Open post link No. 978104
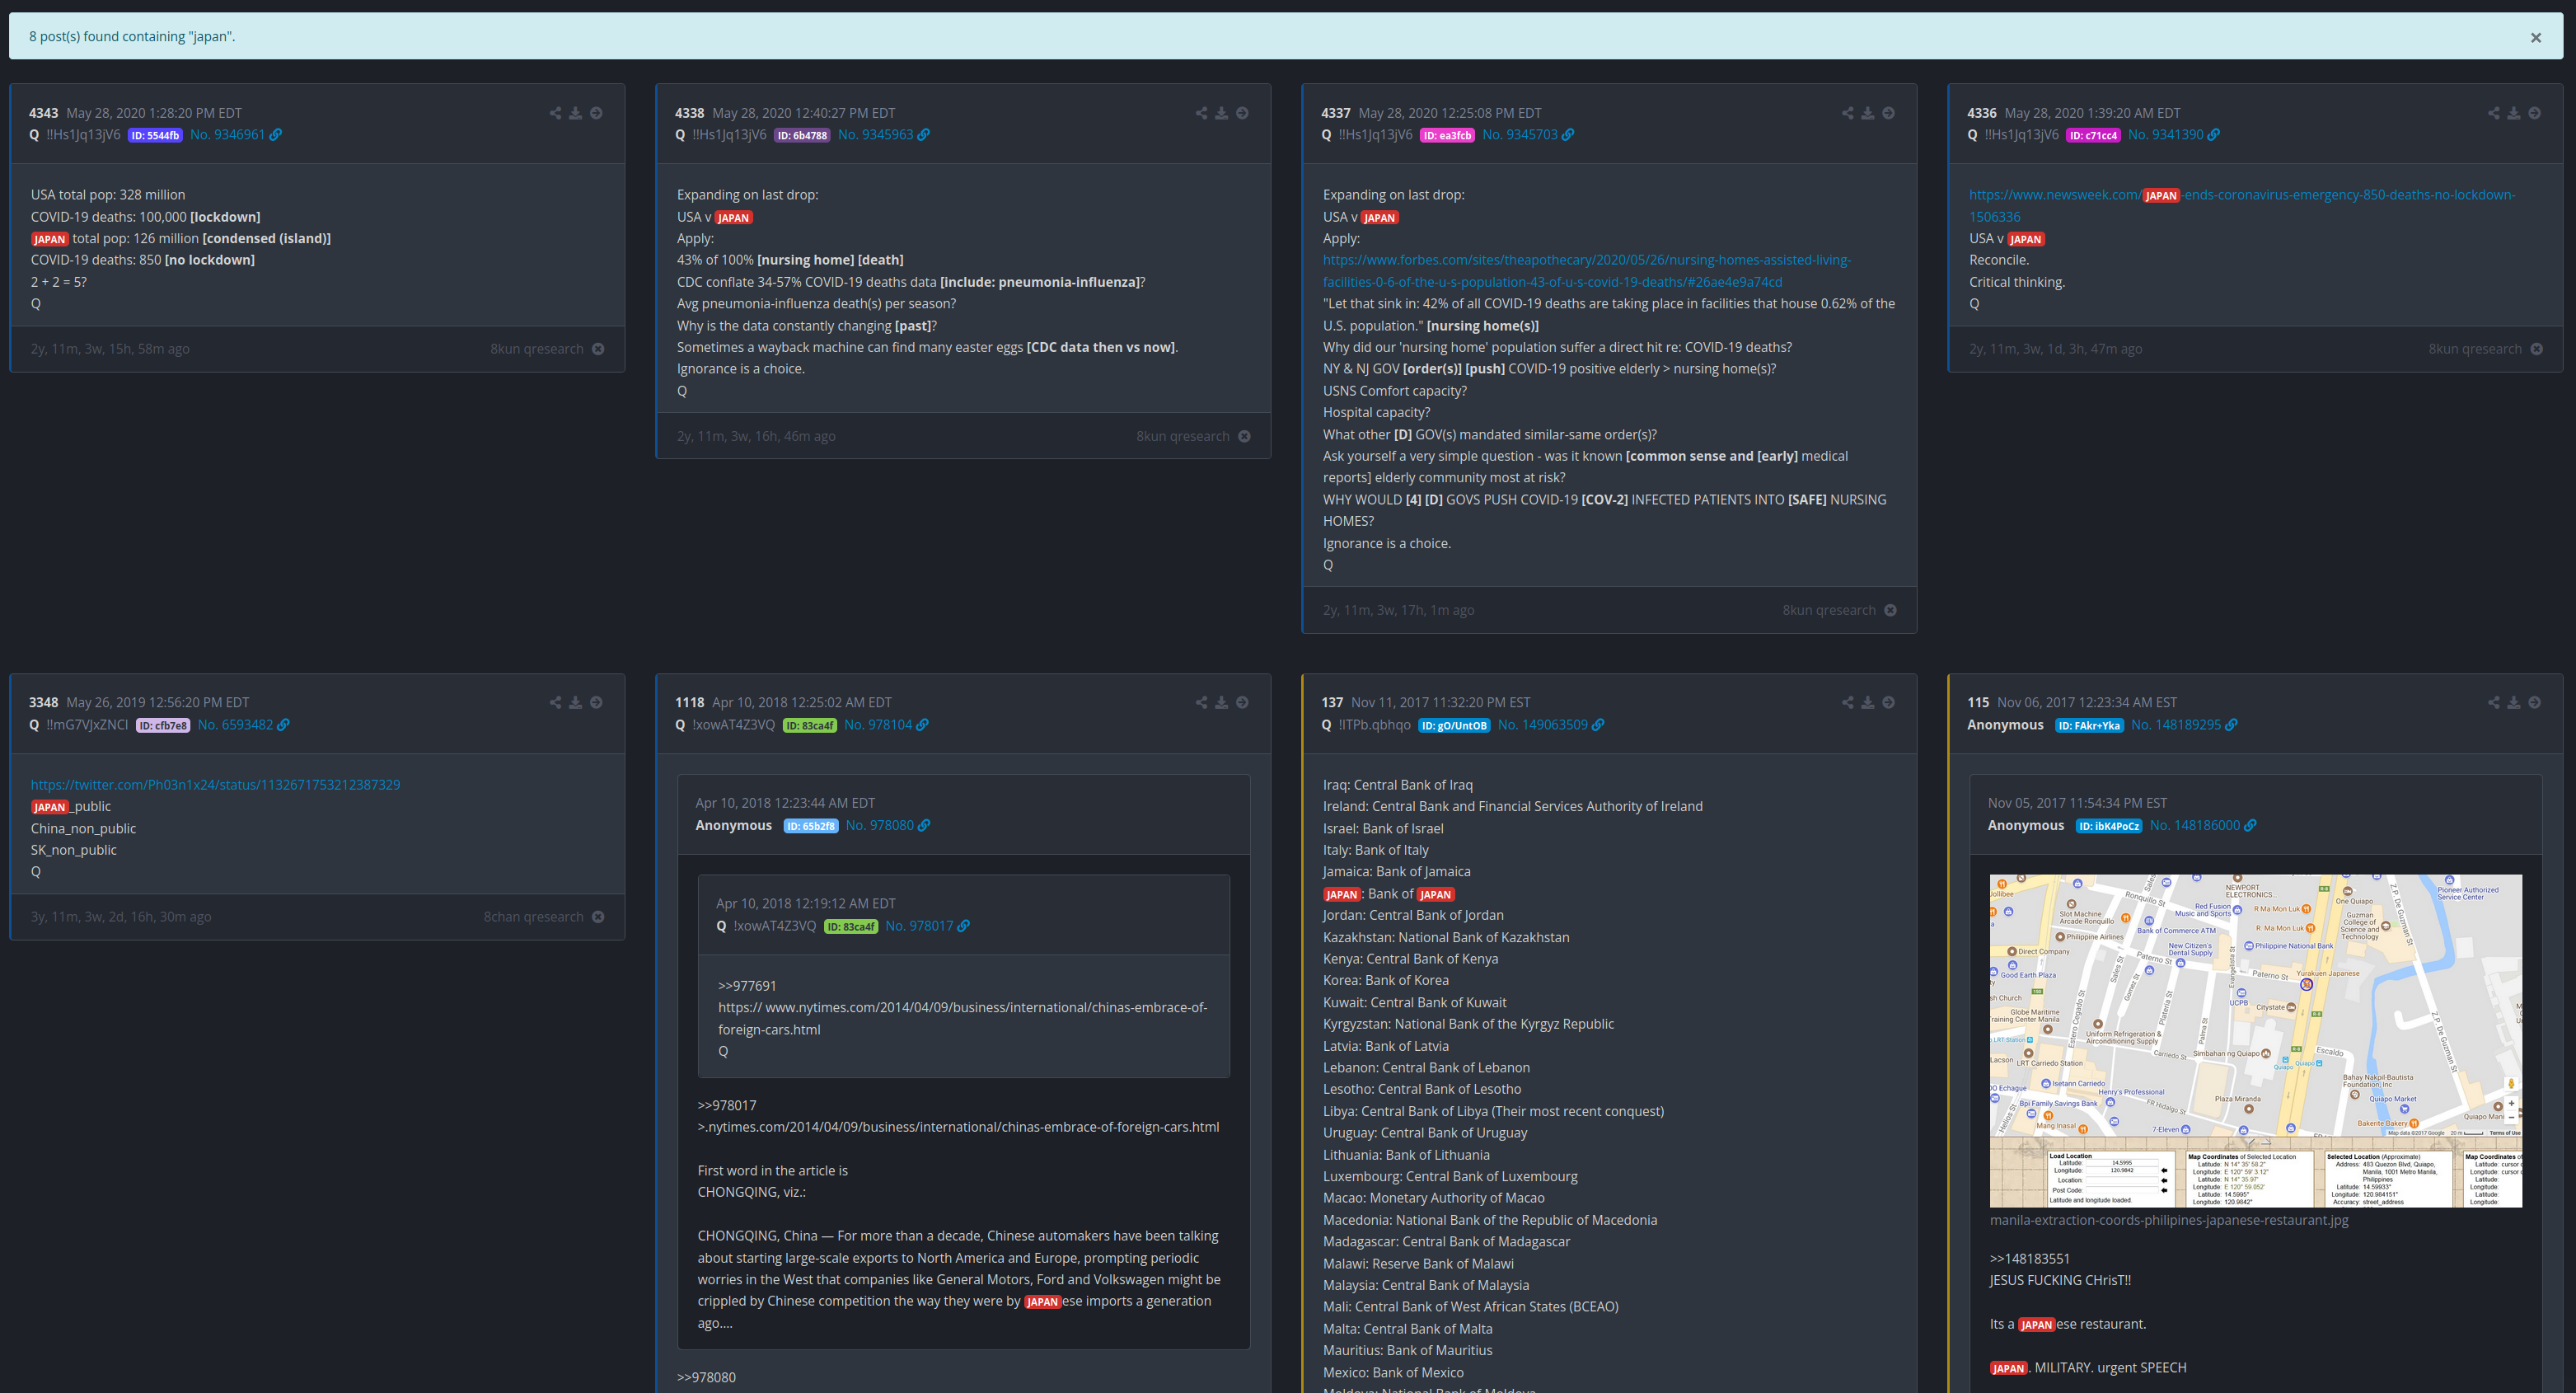2576x1393 pixels. point(886,725)
